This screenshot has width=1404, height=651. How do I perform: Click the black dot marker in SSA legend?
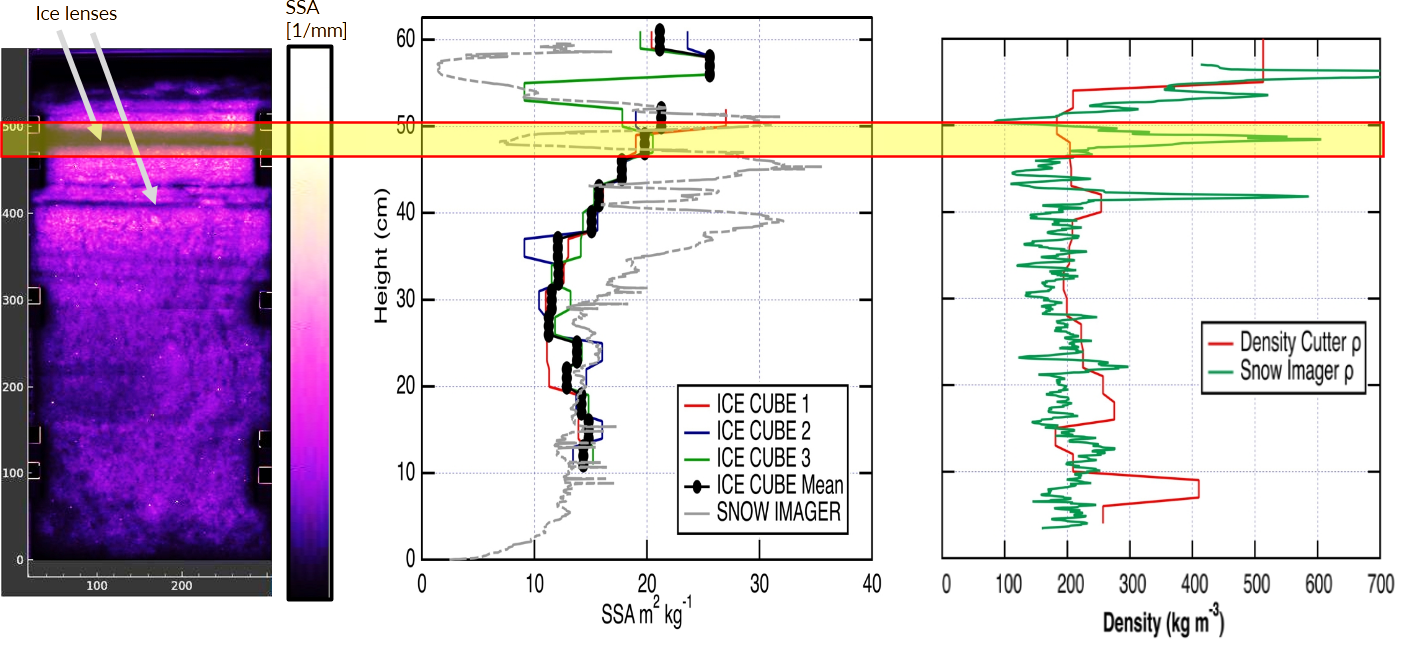click(x=697, y=485)
